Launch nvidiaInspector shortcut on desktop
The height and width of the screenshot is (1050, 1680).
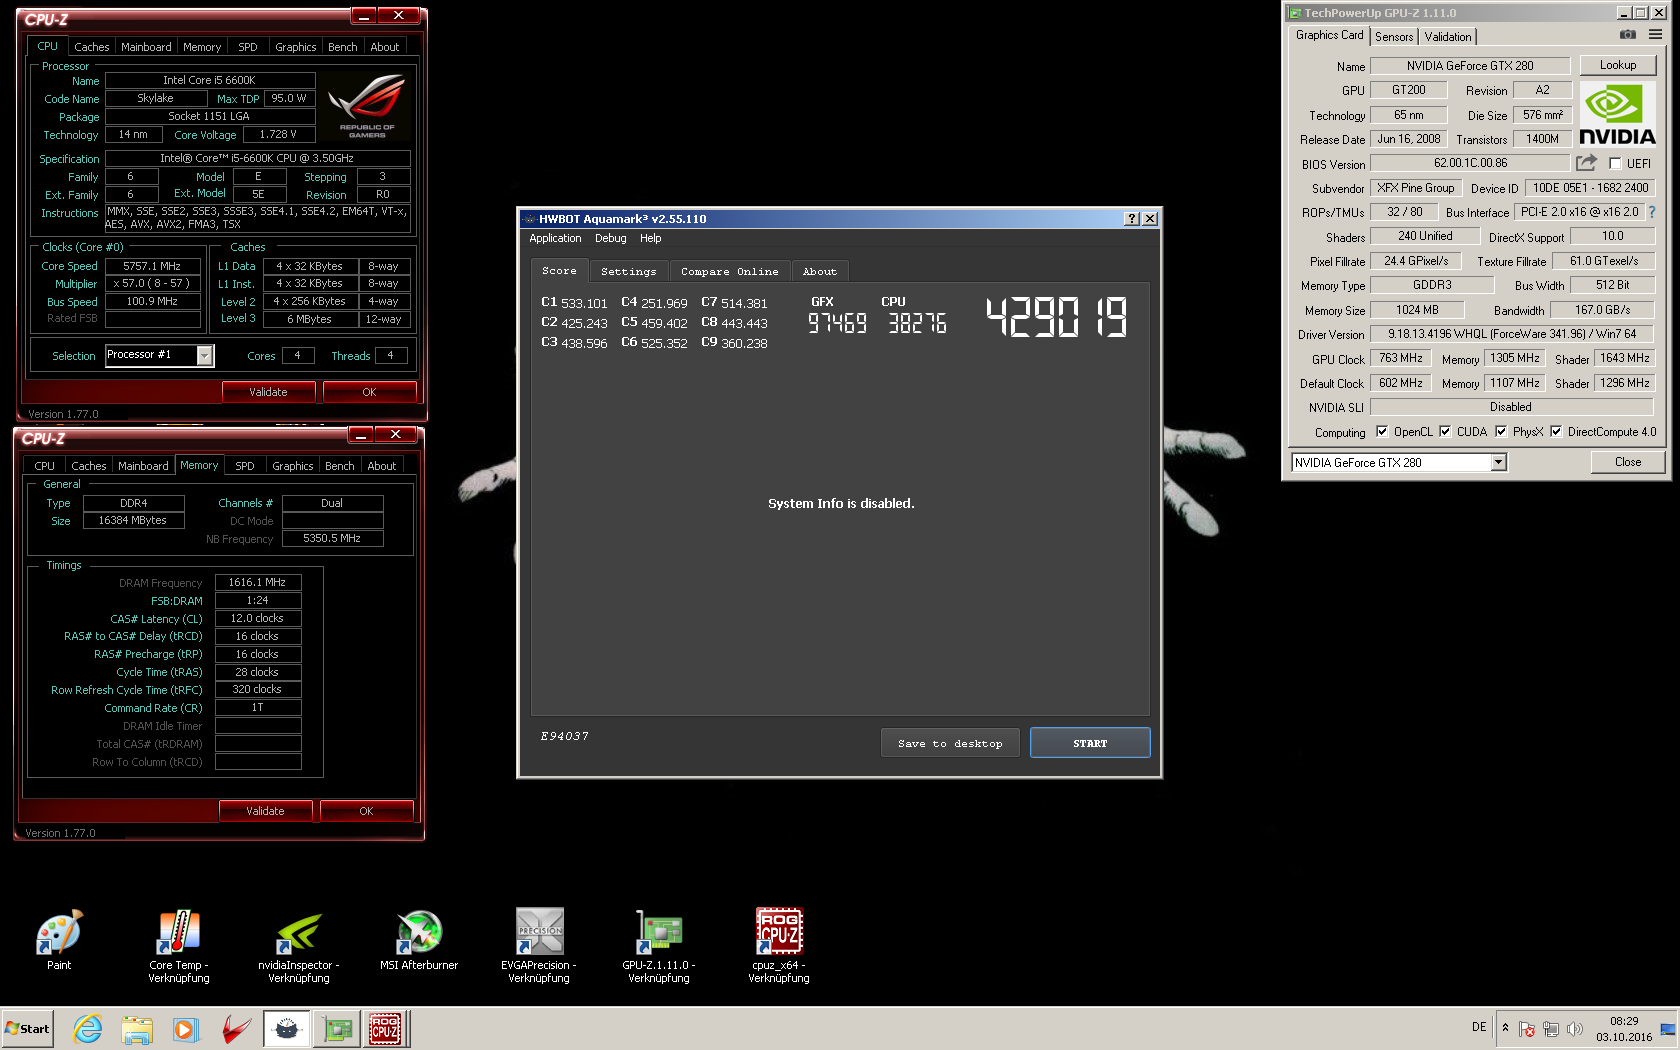(x=299, y=946)
